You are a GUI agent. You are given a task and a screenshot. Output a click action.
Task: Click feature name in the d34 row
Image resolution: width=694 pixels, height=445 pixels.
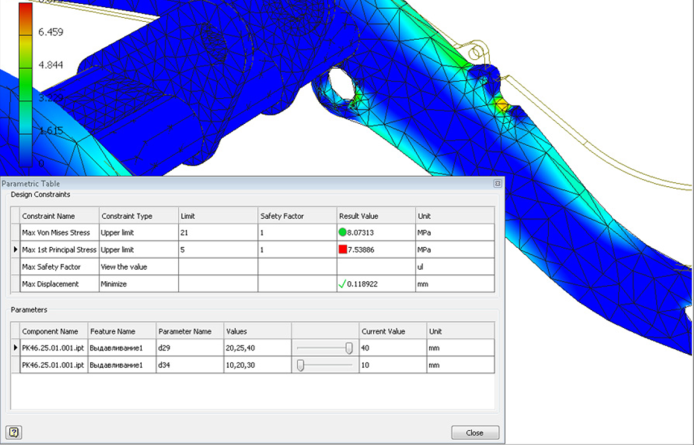(x=122, y=365)
